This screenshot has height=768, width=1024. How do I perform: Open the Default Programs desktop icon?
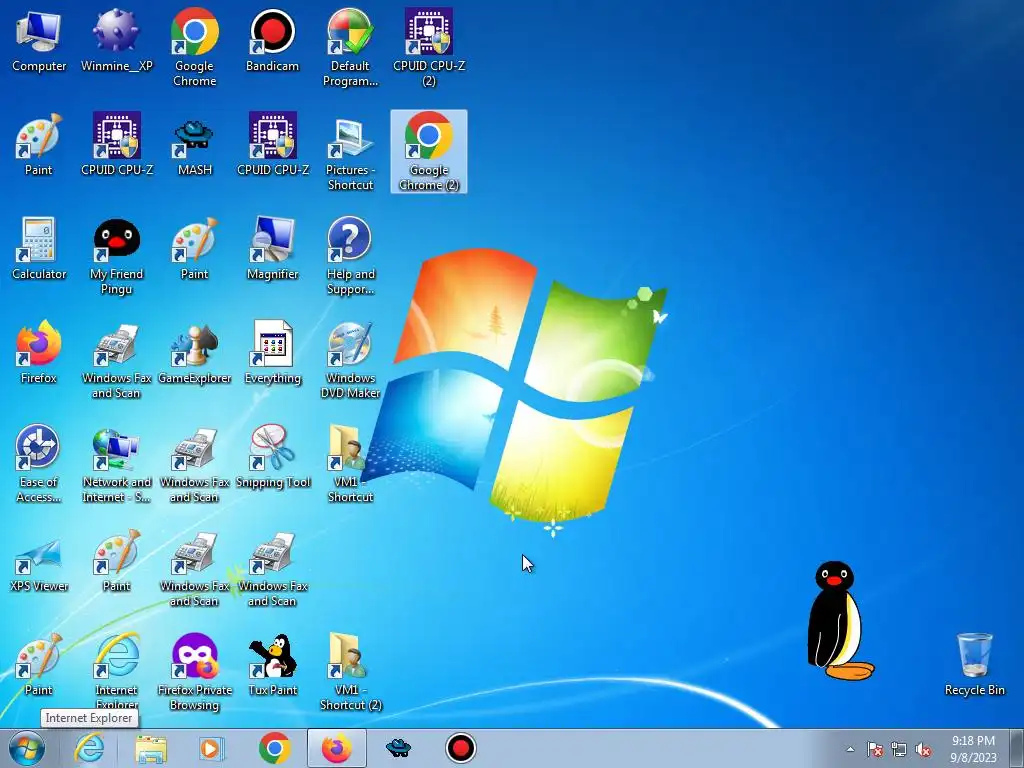point(350,48)
